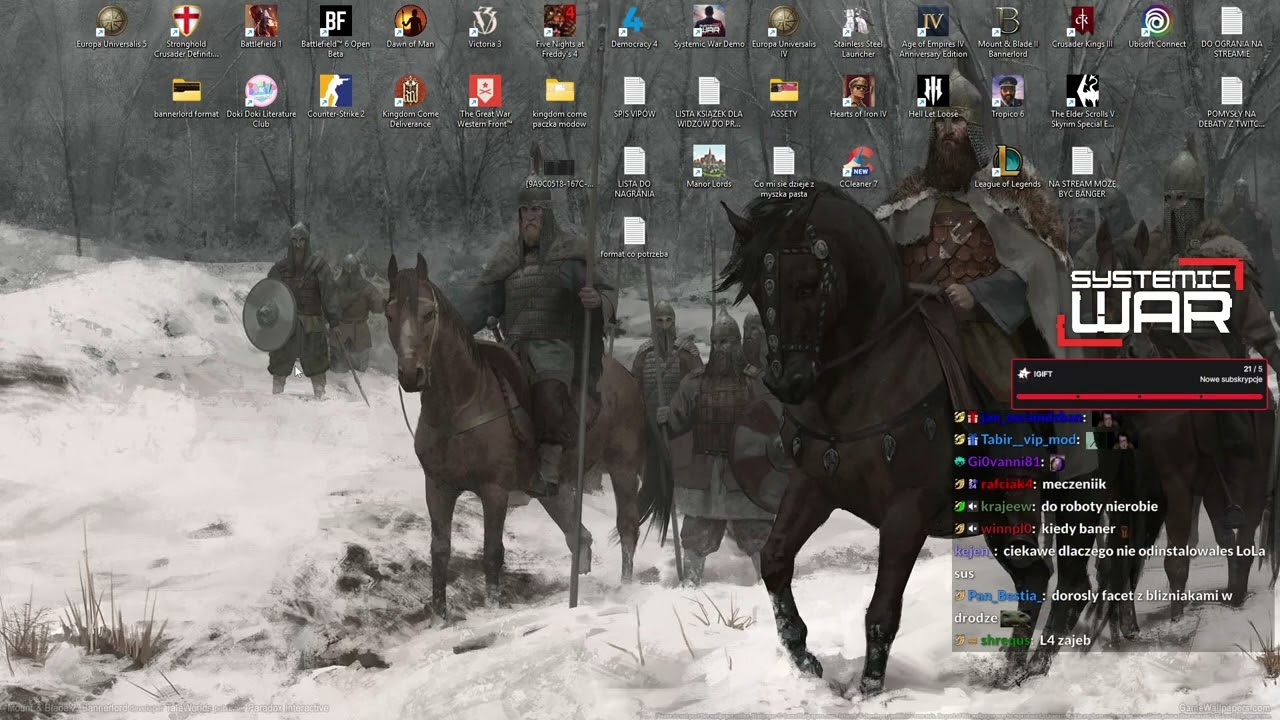Image resolution: width=1280 pixels, height=720 pixels.
Task: Click chat username Gi0vanni81
Action: point(1005,462)
